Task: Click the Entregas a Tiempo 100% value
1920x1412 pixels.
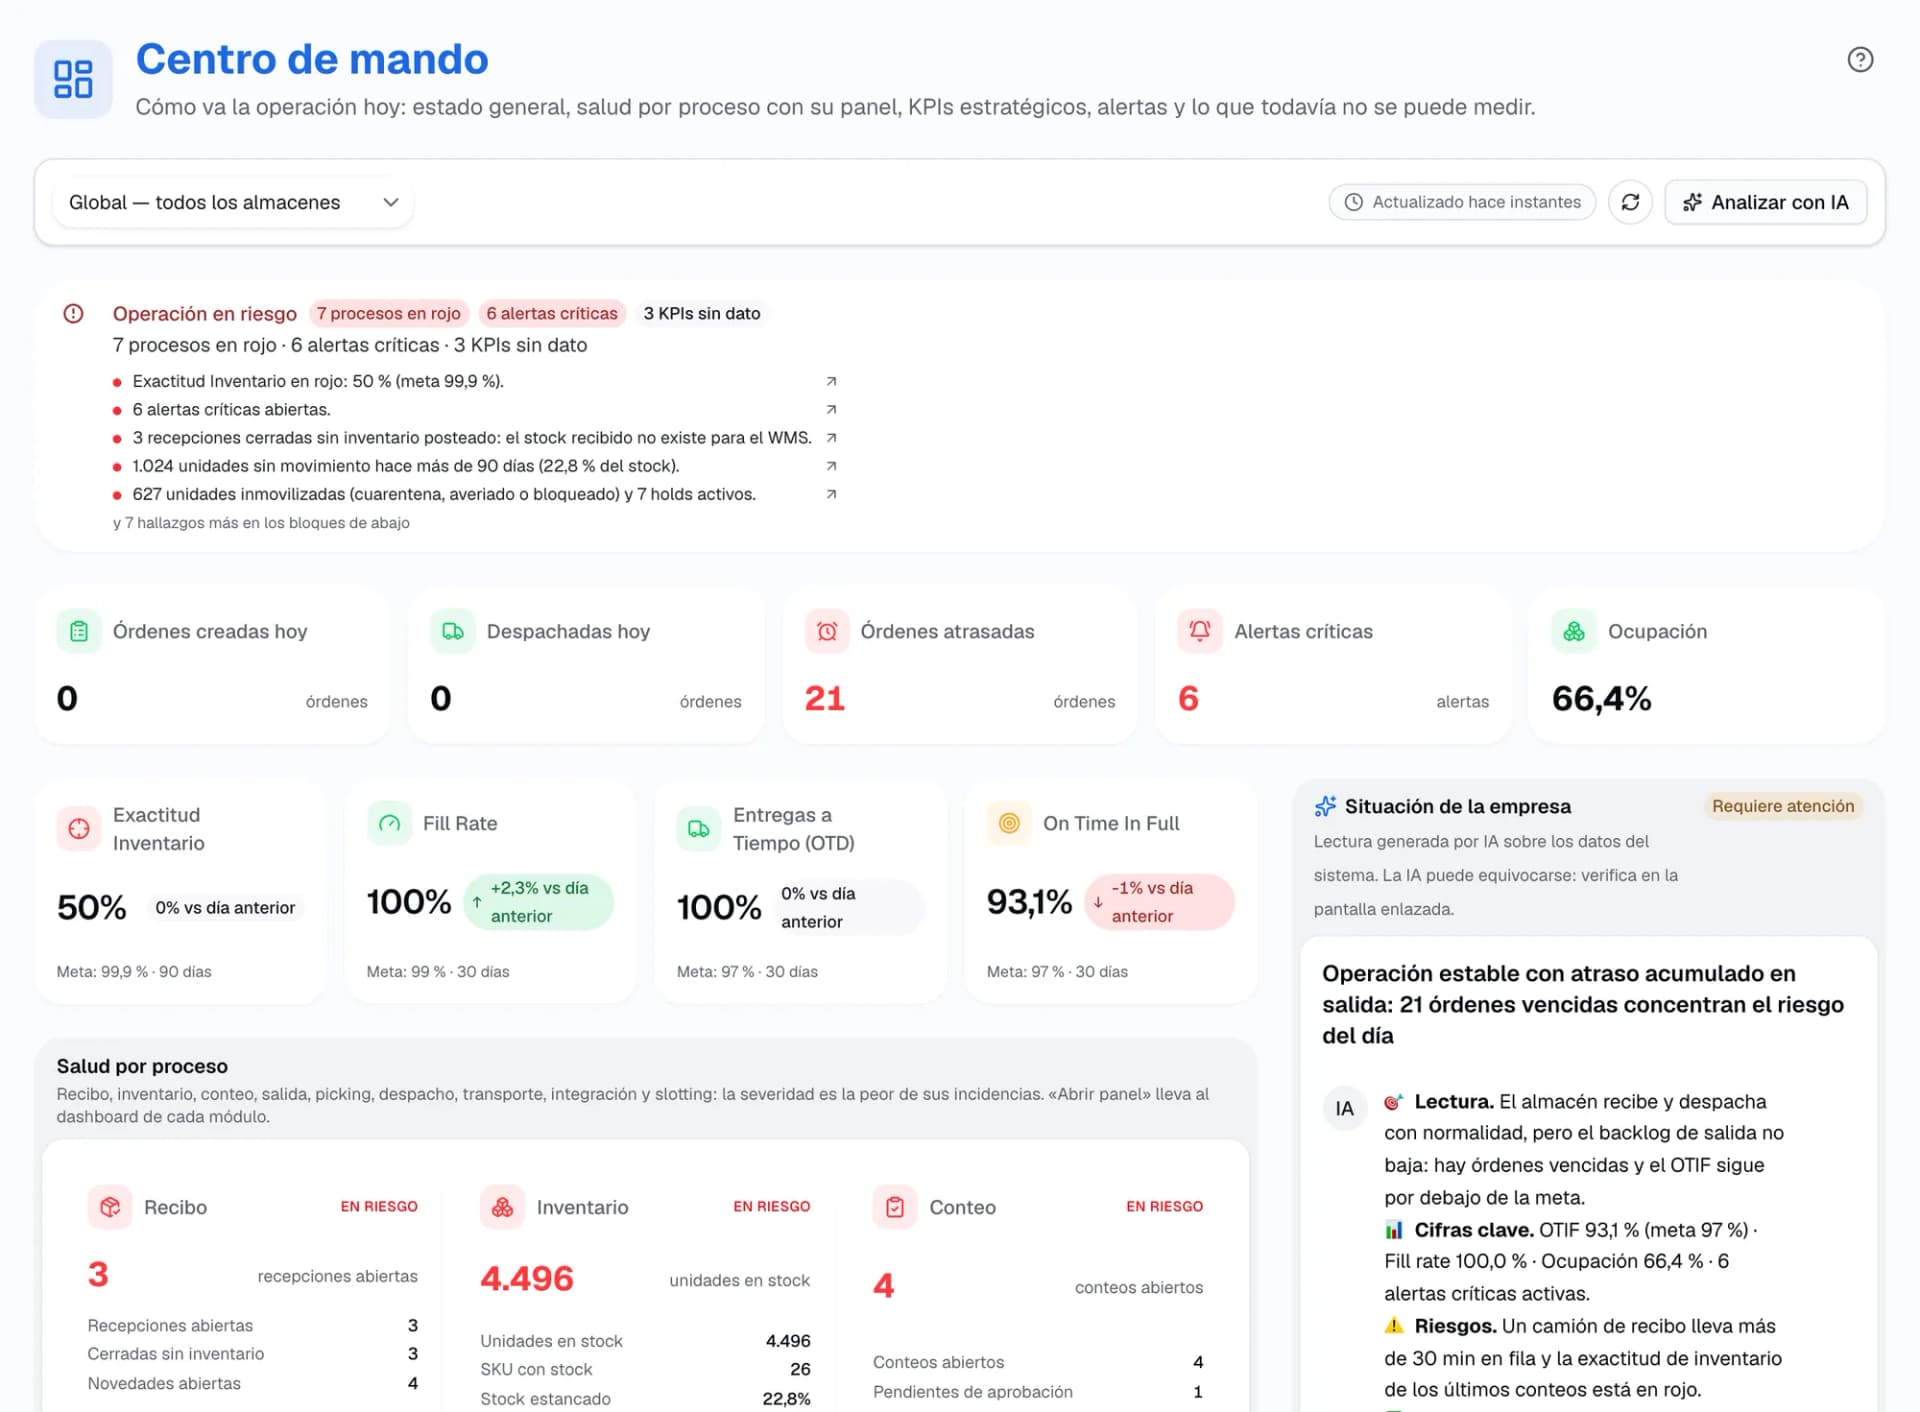Action: [719, 907]
